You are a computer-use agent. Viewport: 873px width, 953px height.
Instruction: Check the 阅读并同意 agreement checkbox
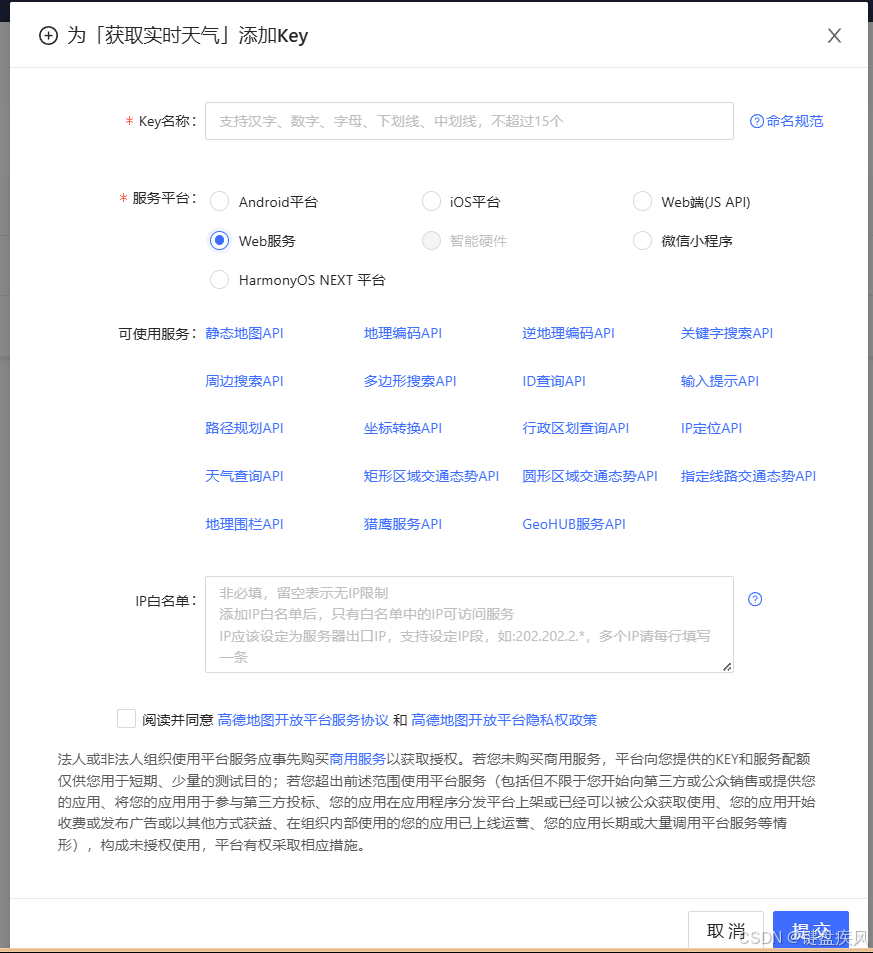126,718
